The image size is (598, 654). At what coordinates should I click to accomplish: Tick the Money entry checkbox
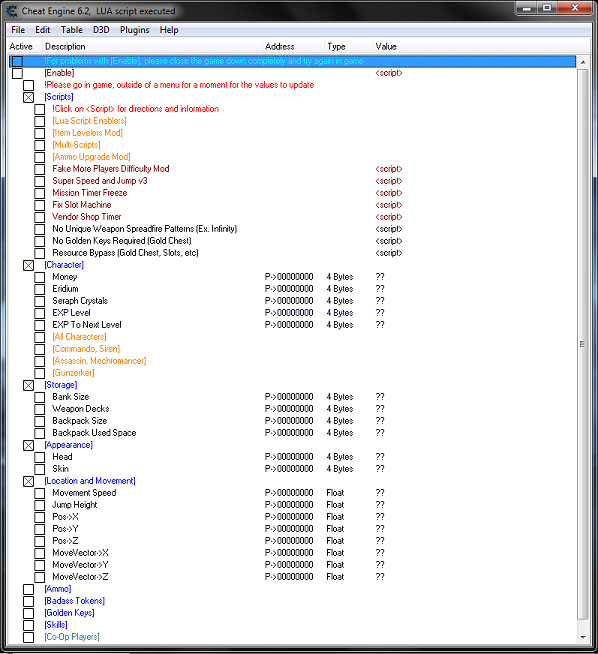(40, 277)
